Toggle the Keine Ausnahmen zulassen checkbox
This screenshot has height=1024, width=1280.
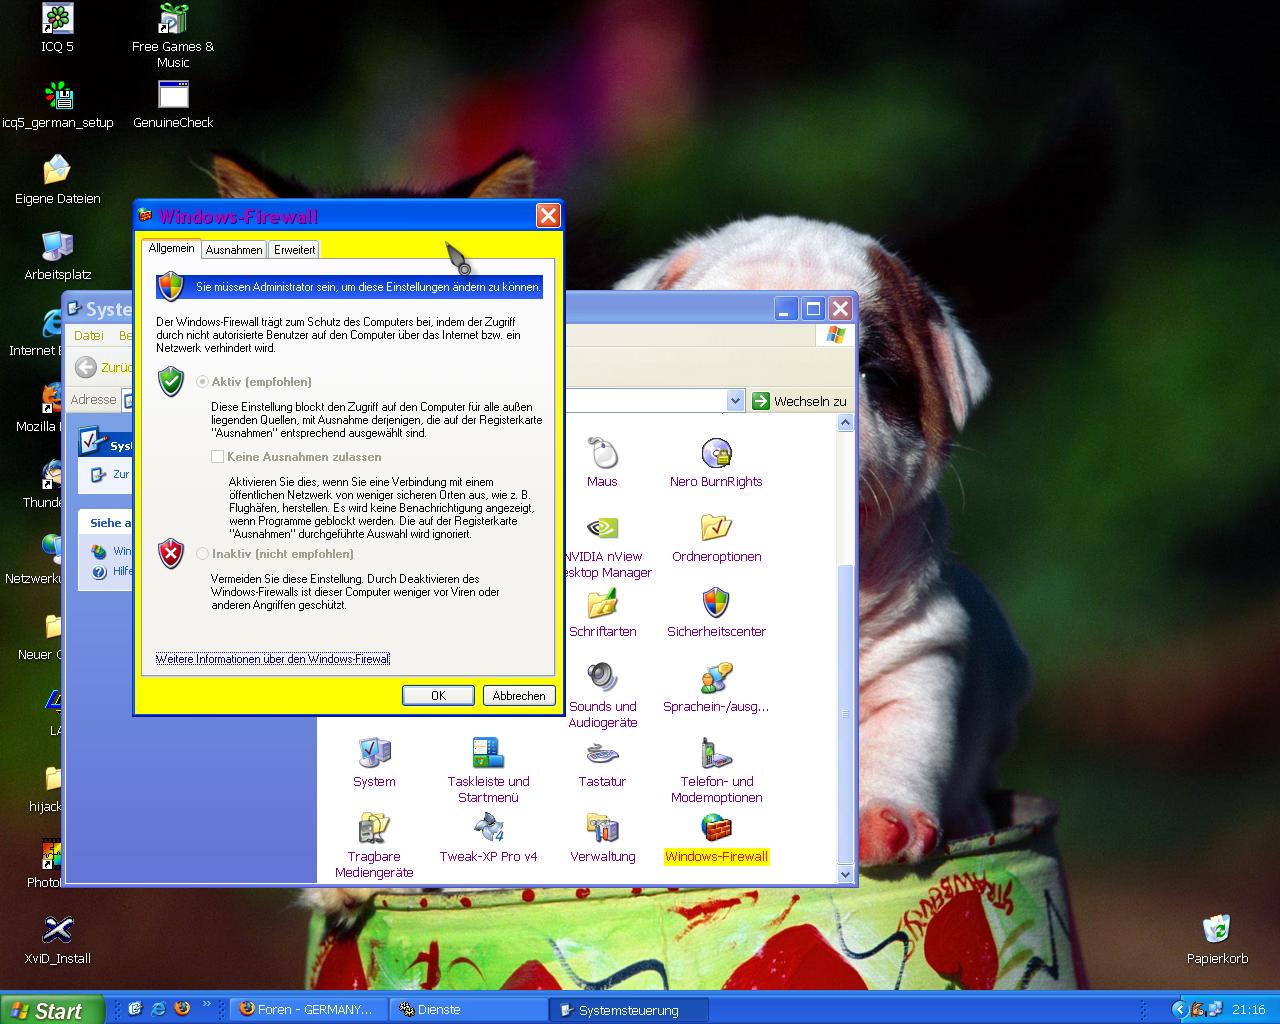218,457
